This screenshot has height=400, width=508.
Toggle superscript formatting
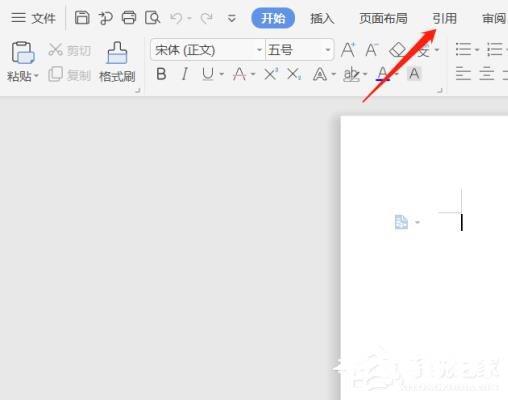click(271, 74)
